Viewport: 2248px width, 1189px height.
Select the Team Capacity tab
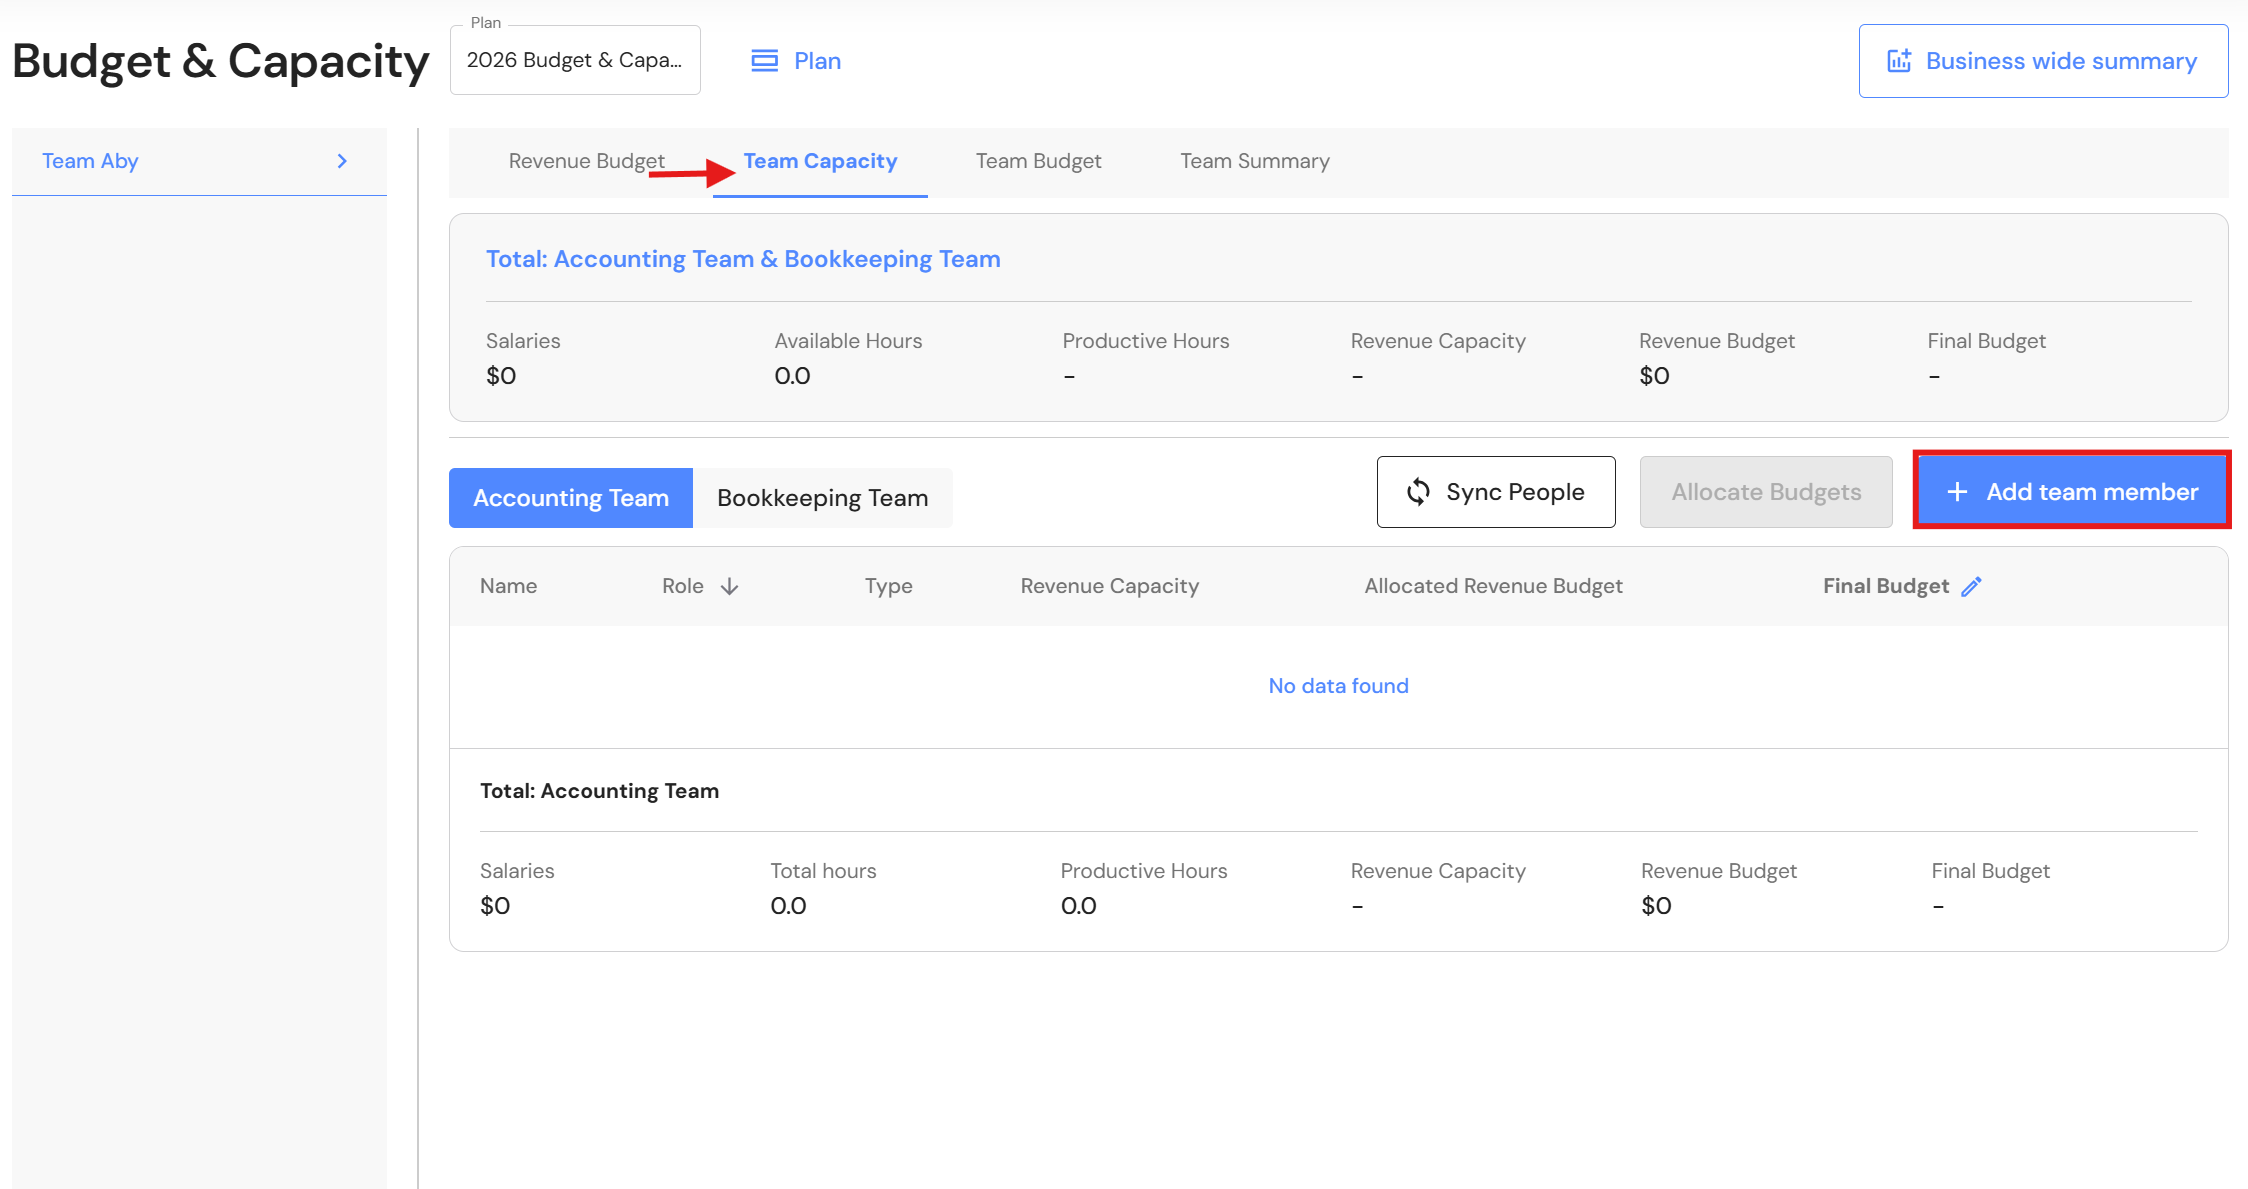point(820,161)
